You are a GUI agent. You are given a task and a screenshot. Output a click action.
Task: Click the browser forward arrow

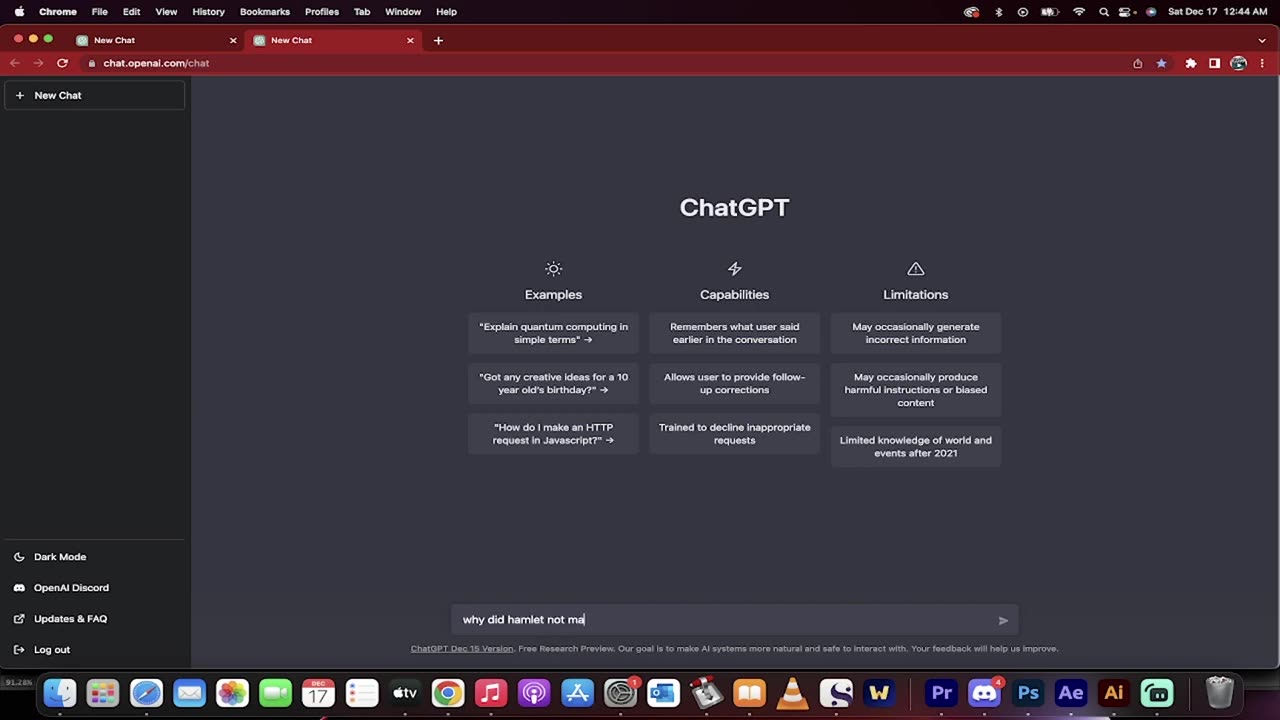click(x=38, y=63)
